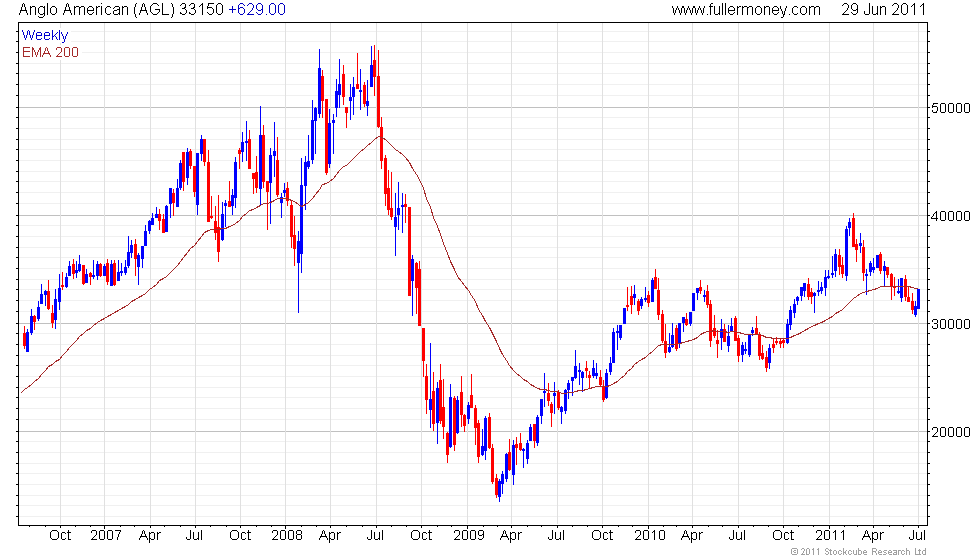The width and height of the screenshot is (980, 560).
Task: Click the 2009 year label on time axis
Action: (x=469, y=536)
